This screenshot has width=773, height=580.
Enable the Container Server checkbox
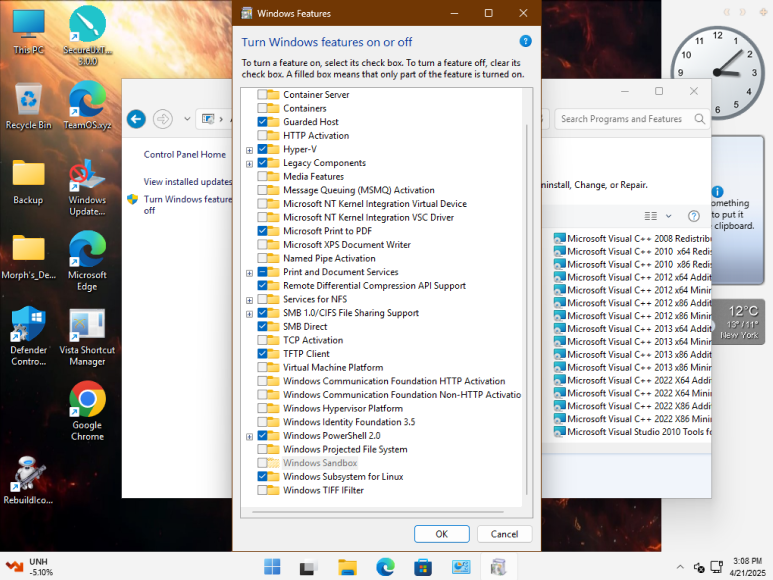262,95
